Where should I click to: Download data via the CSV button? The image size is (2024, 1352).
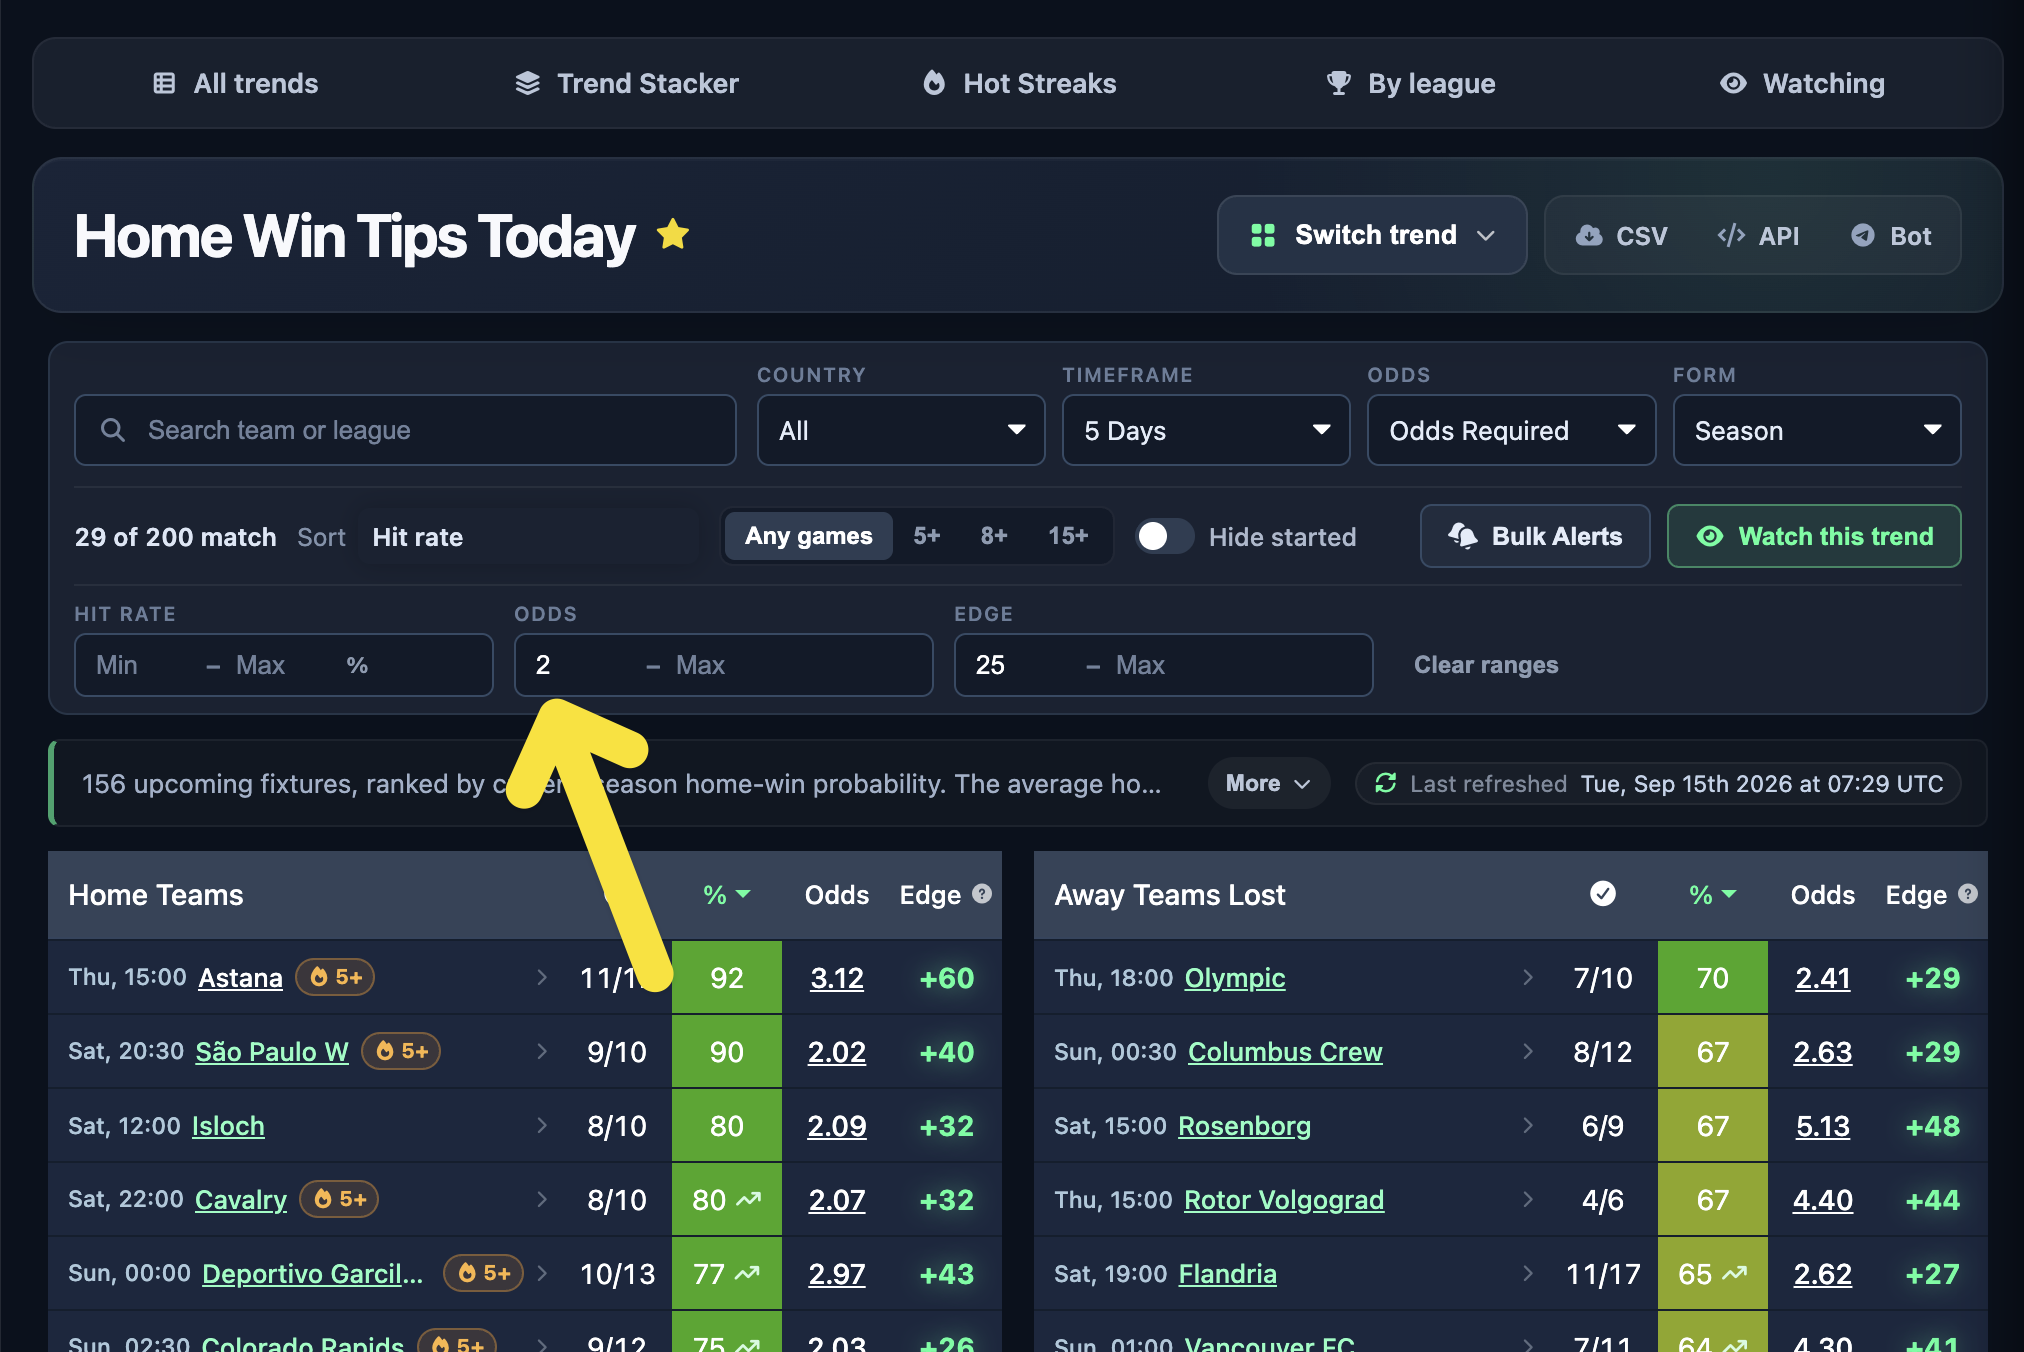[x=1621, y=236]
